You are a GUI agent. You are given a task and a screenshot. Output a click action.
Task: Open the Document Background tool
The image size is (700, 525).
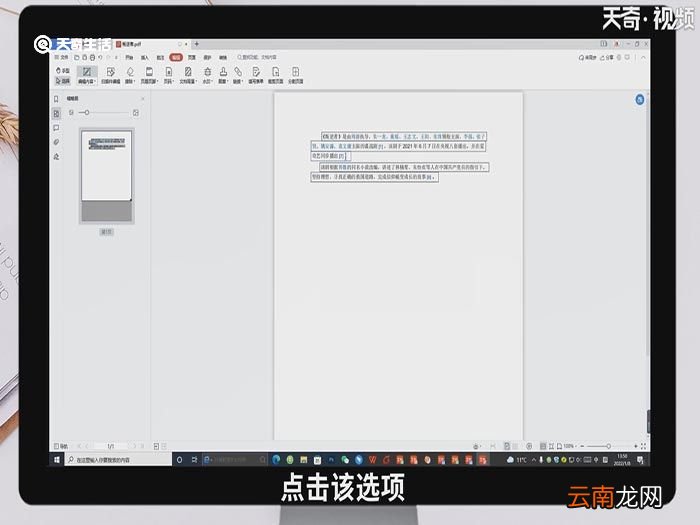pos(188,75)
